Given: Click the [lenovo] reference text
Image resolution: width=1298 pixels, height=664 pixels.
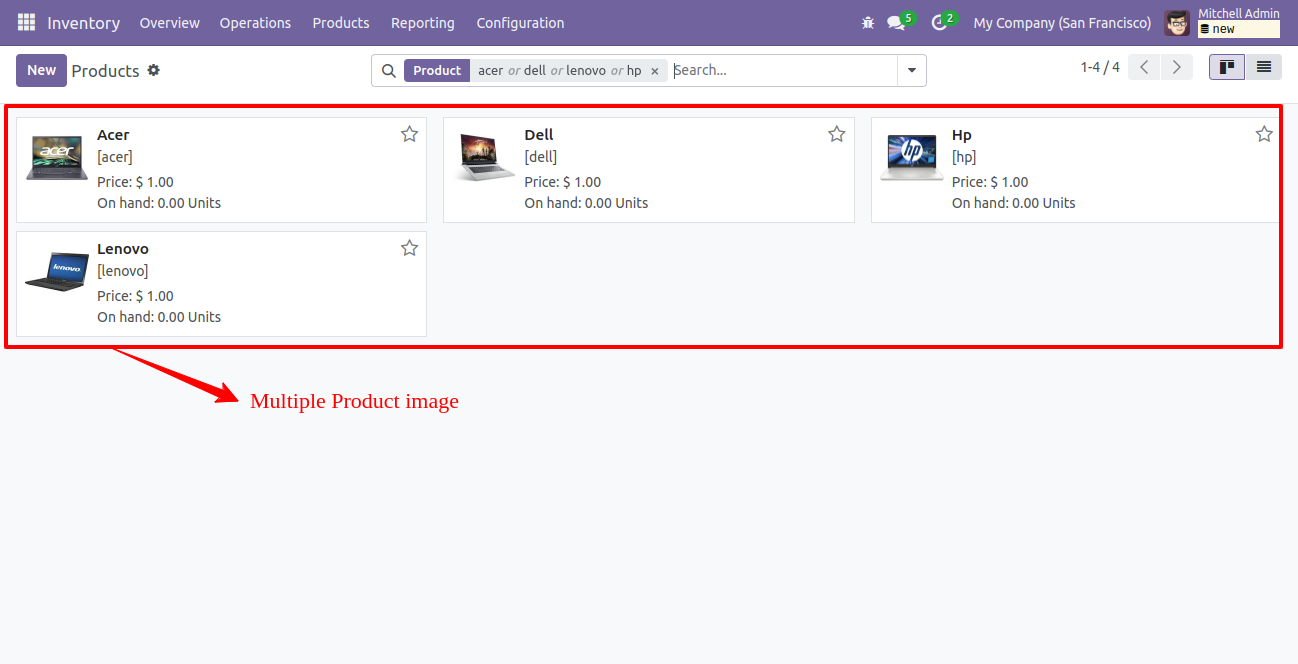Looking at the screenshot, I should (x=123, y=271).
